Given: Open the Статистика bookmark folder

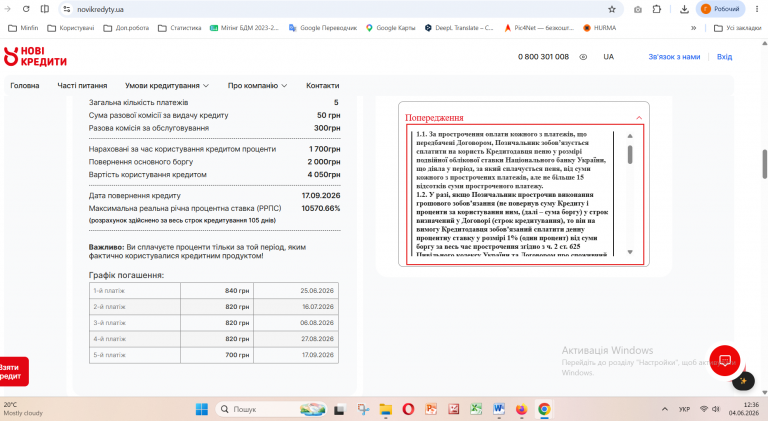Looking at the screenshot, I should coord(179,28).
